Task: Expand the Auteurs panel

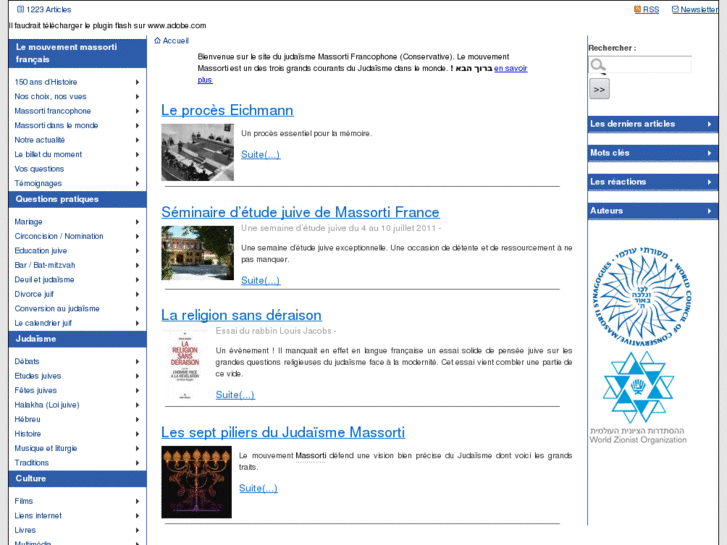Action: coord(652,211)
